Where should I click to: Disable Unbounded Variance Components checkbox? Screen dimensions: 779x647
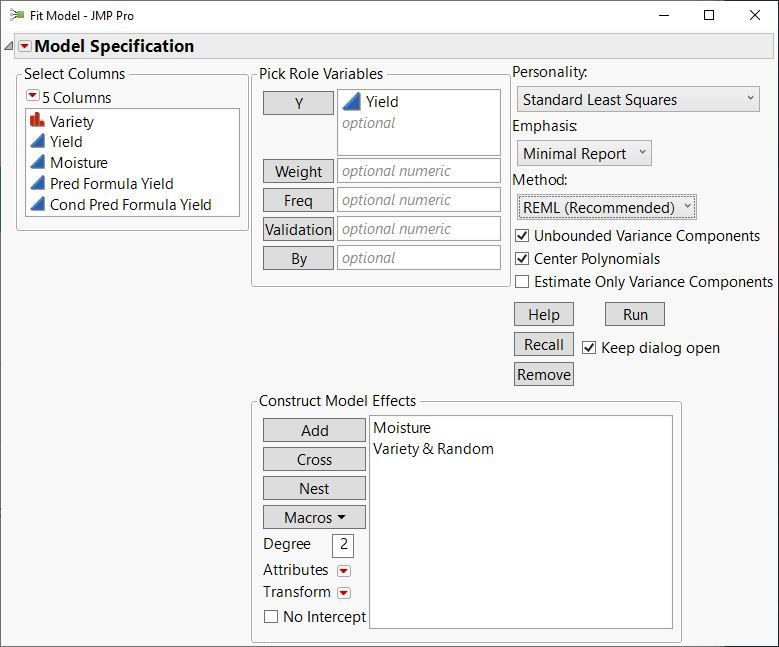point(522,236)
